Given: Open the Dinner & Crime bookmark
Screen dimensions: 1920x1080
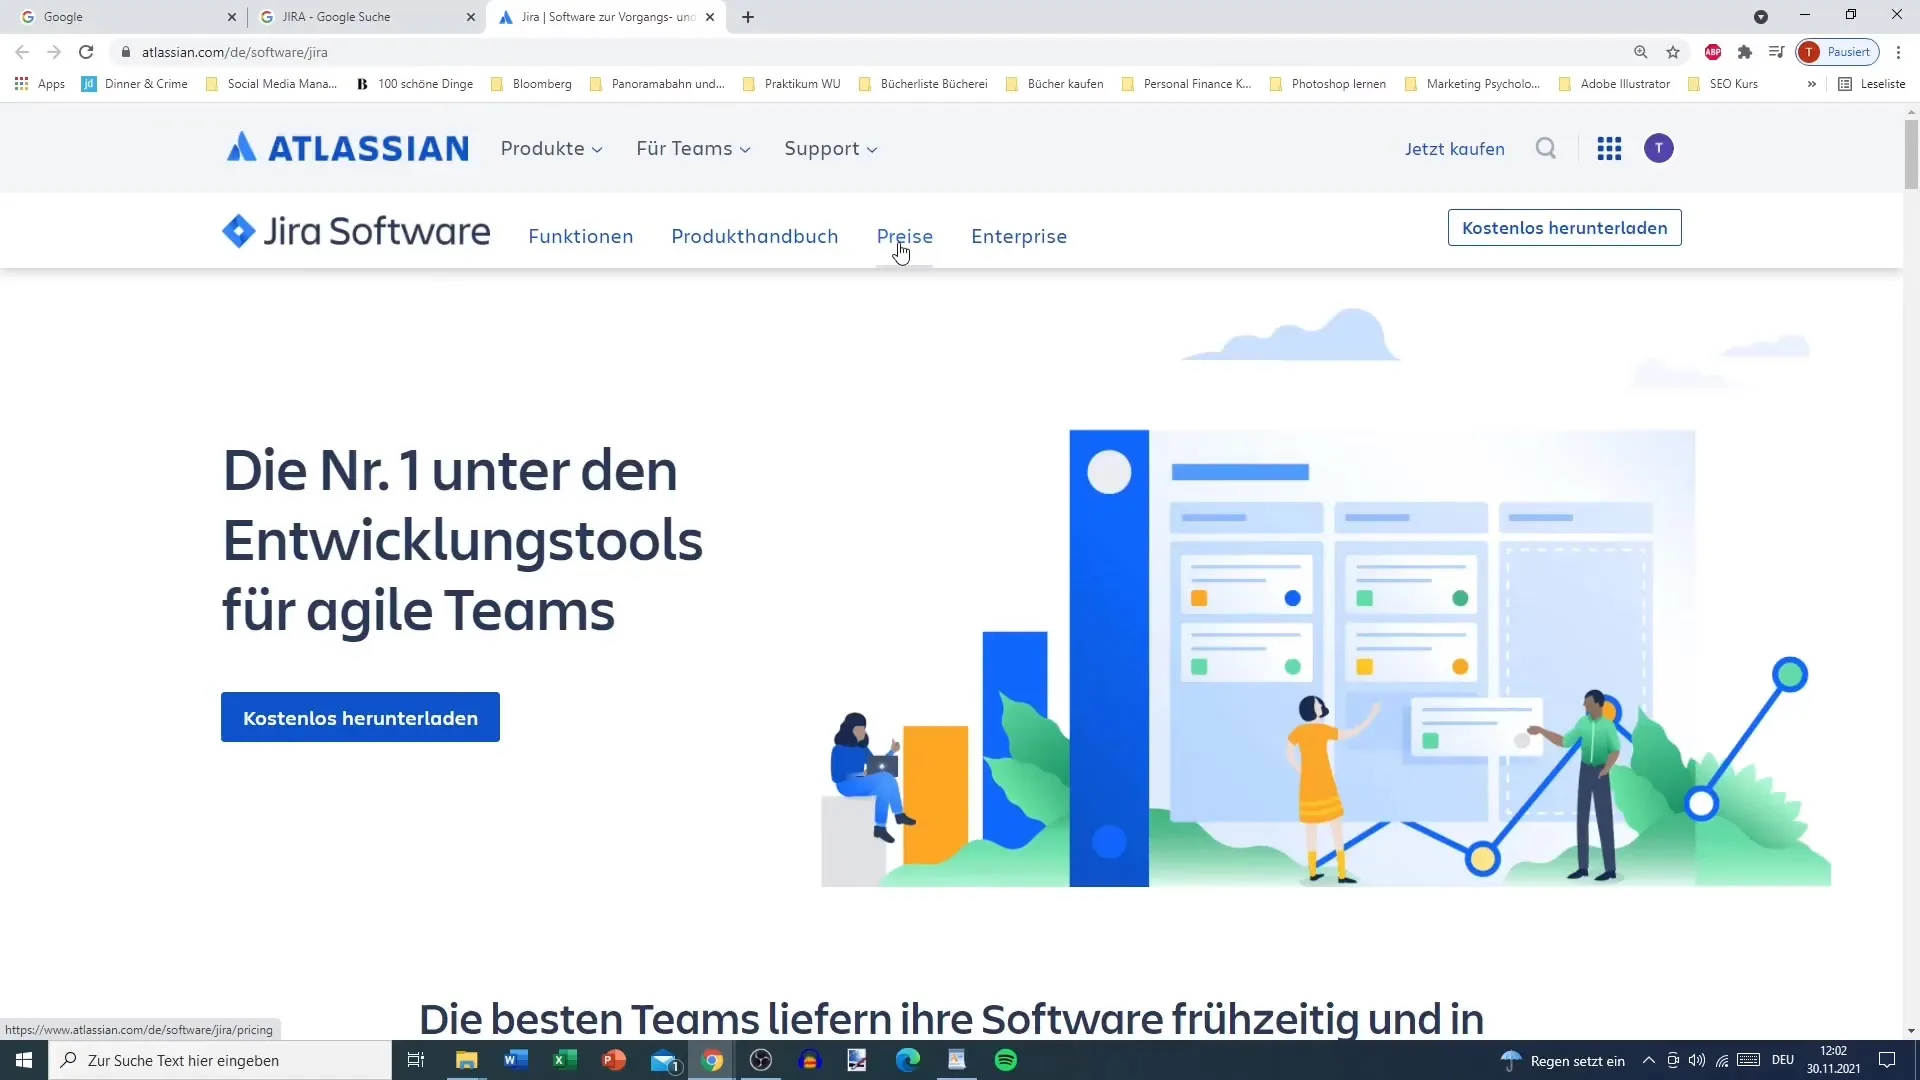Looking at the screenshot, I should pos(135,84).
